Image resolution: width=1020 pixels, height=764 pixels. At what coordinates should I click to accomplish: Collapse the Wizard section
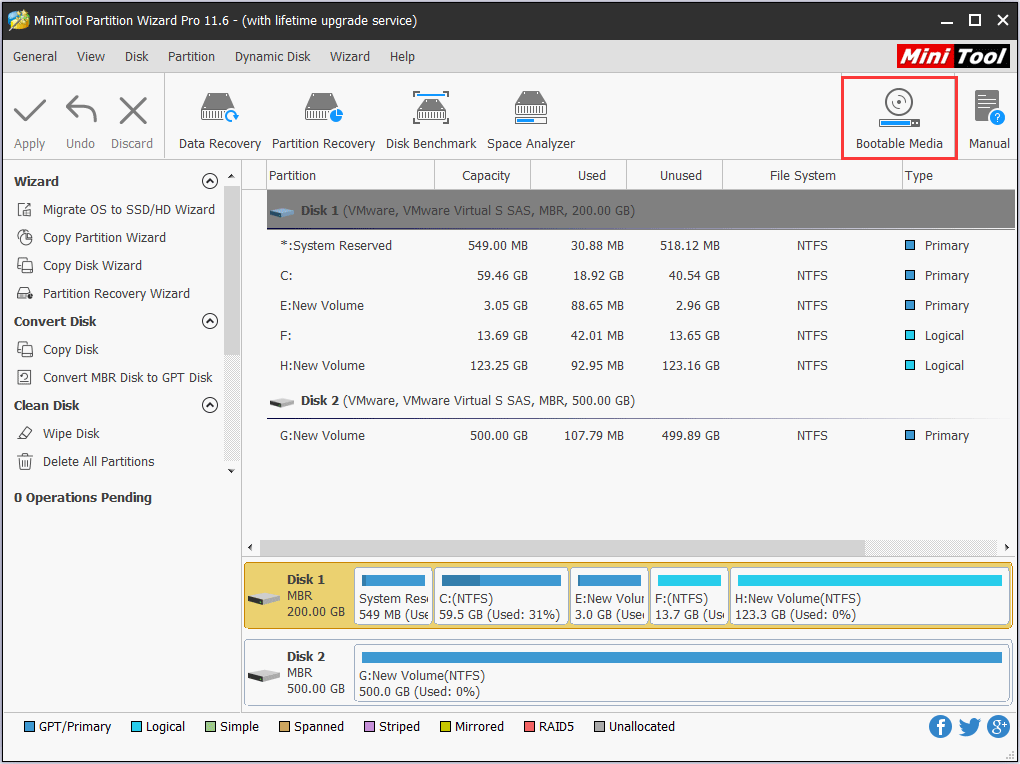coord(209,182)
